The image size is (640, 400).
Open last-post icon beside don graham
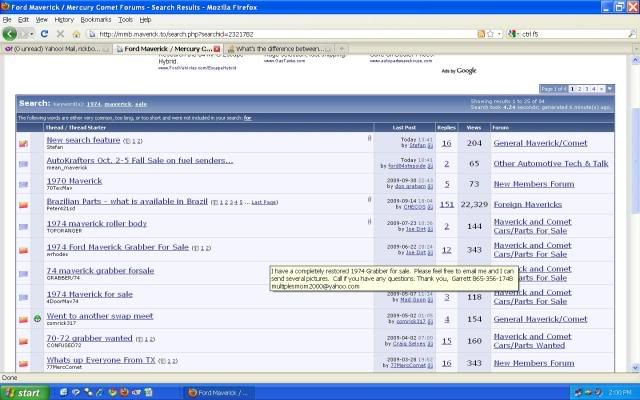click(430, 187)
